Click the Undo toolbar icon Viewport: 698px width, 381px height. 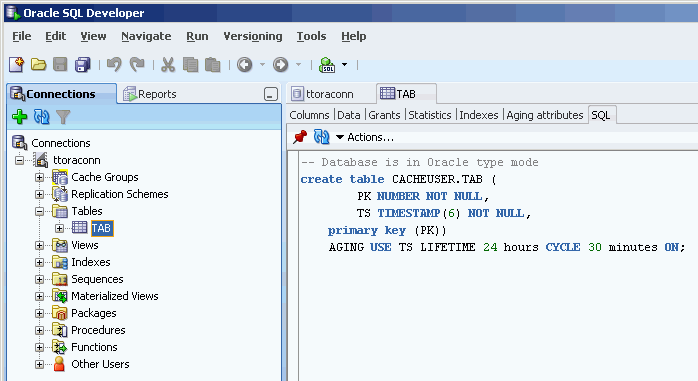click(x=114, y=65)
